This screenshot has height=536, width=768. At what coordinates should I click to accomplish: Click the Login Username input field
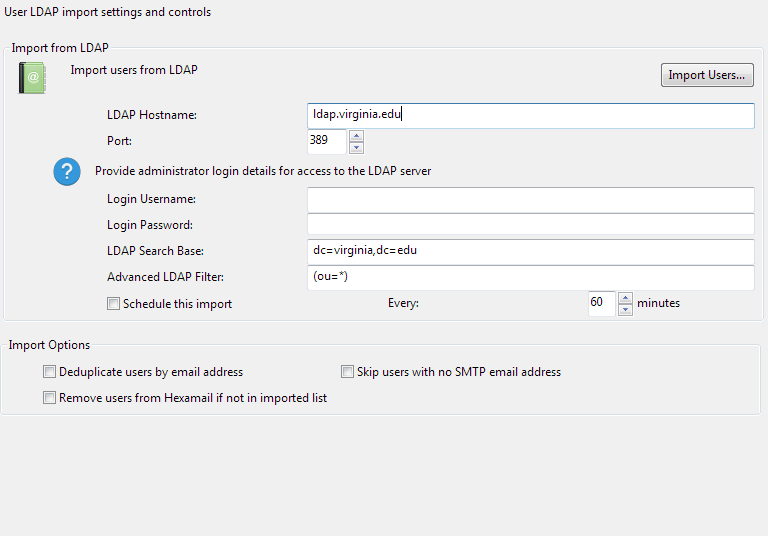pos(530,199)
